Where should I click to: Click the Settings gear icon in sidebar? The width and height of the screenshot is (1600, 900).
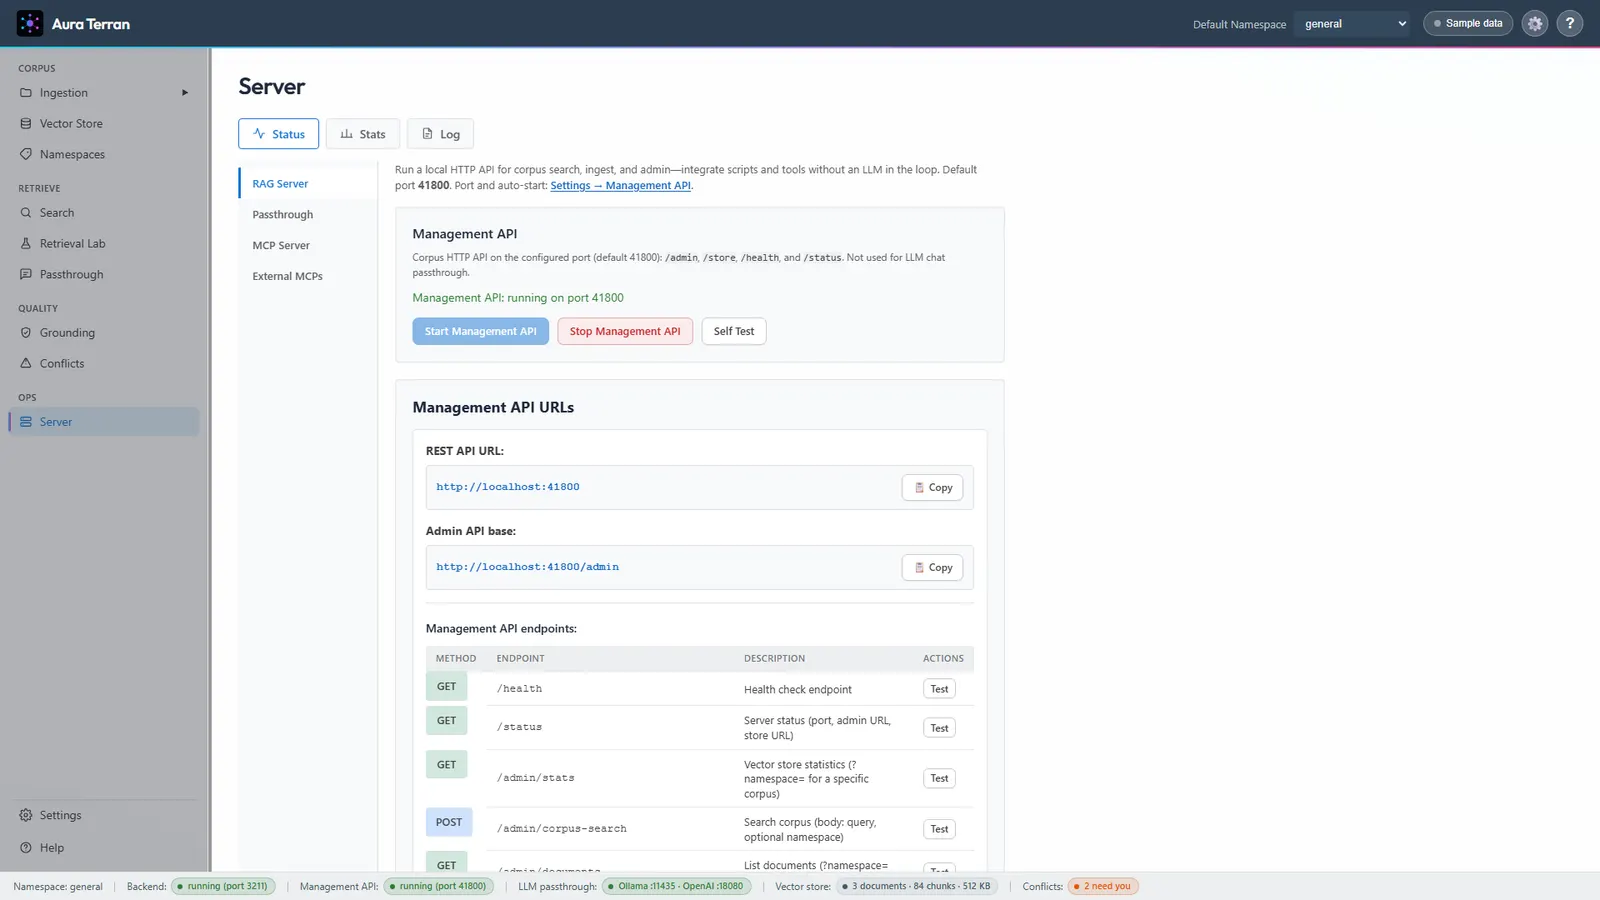26,816
